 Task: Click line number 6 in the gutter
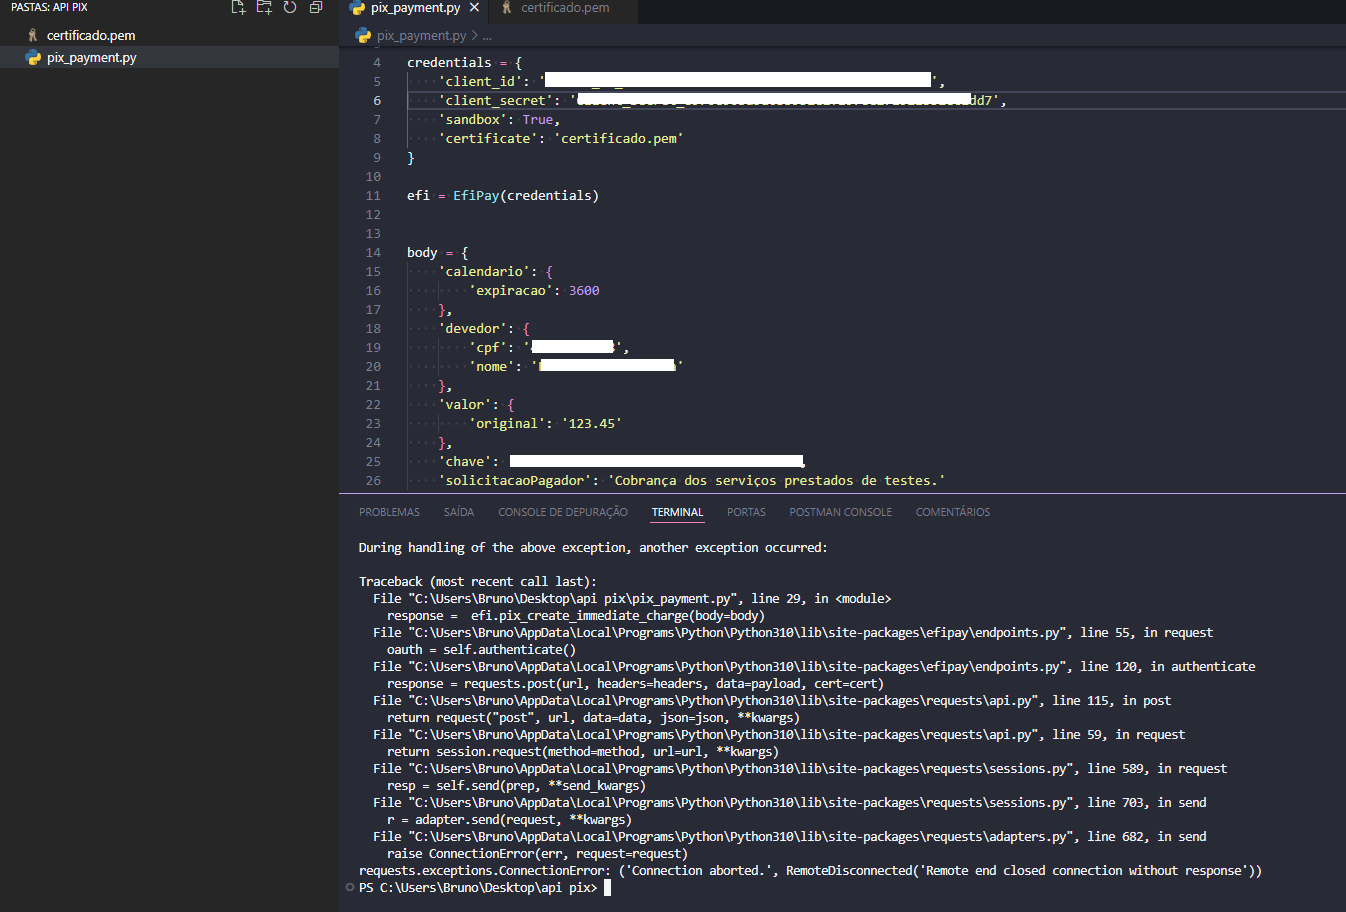[377, 100]
